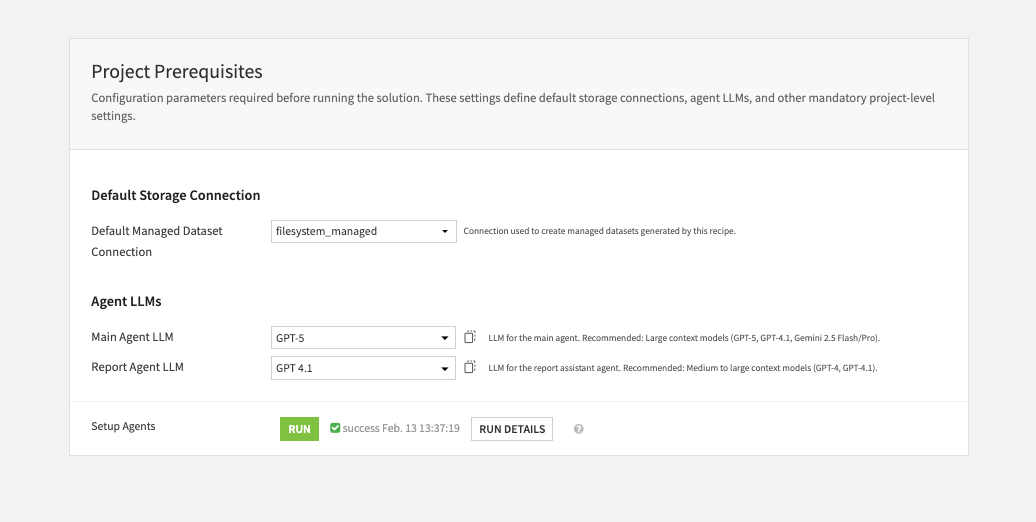
Task: Click the success Feb. 13 13:37:19 status text
Action: (401, 428)
